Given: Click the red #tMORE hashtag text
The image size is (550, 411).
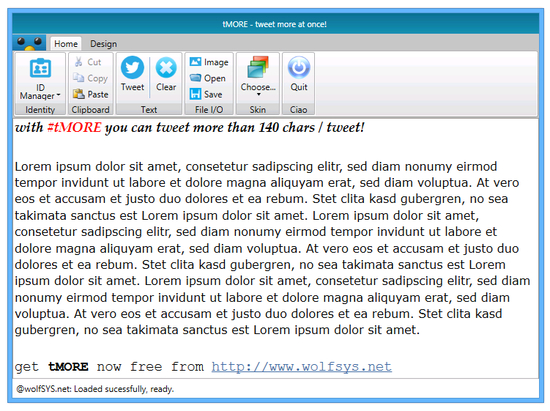Looking at the screenshot, I should coord(74,127).
